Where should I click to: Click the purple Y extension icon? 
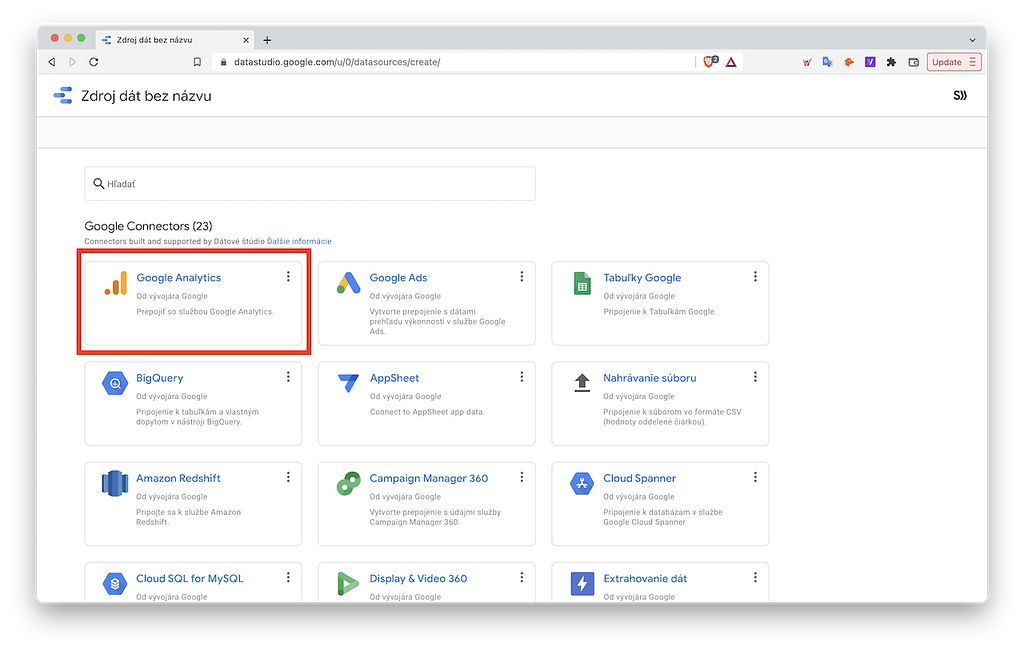coord(870,62)
